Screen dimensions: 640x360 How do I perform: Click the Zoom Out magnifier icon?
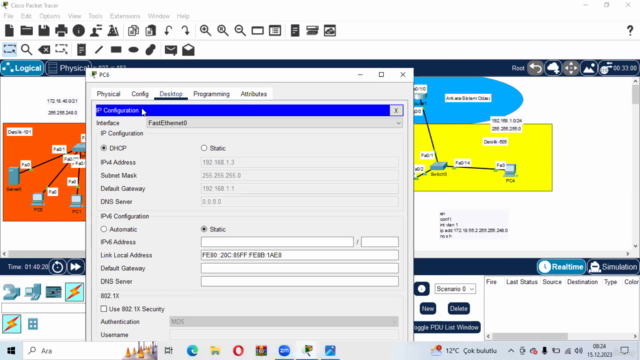pyautogui.click(x=240, y=31)
